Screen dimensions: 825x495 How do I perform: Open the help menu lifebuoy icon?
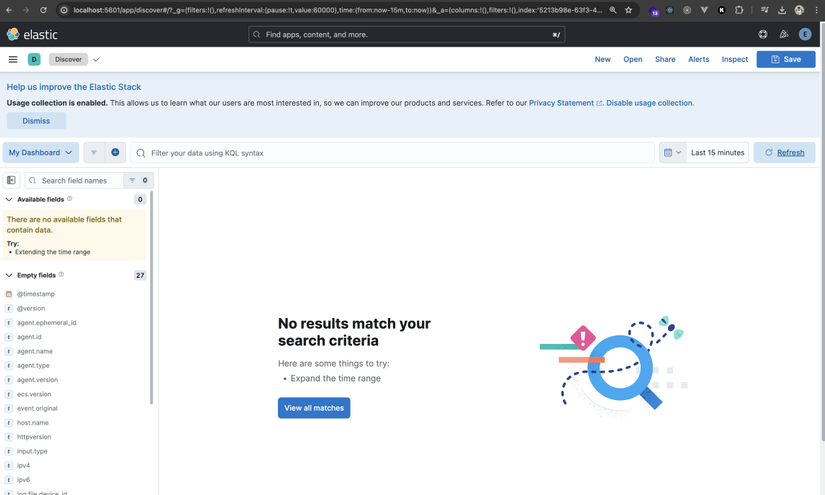point(763,34)
